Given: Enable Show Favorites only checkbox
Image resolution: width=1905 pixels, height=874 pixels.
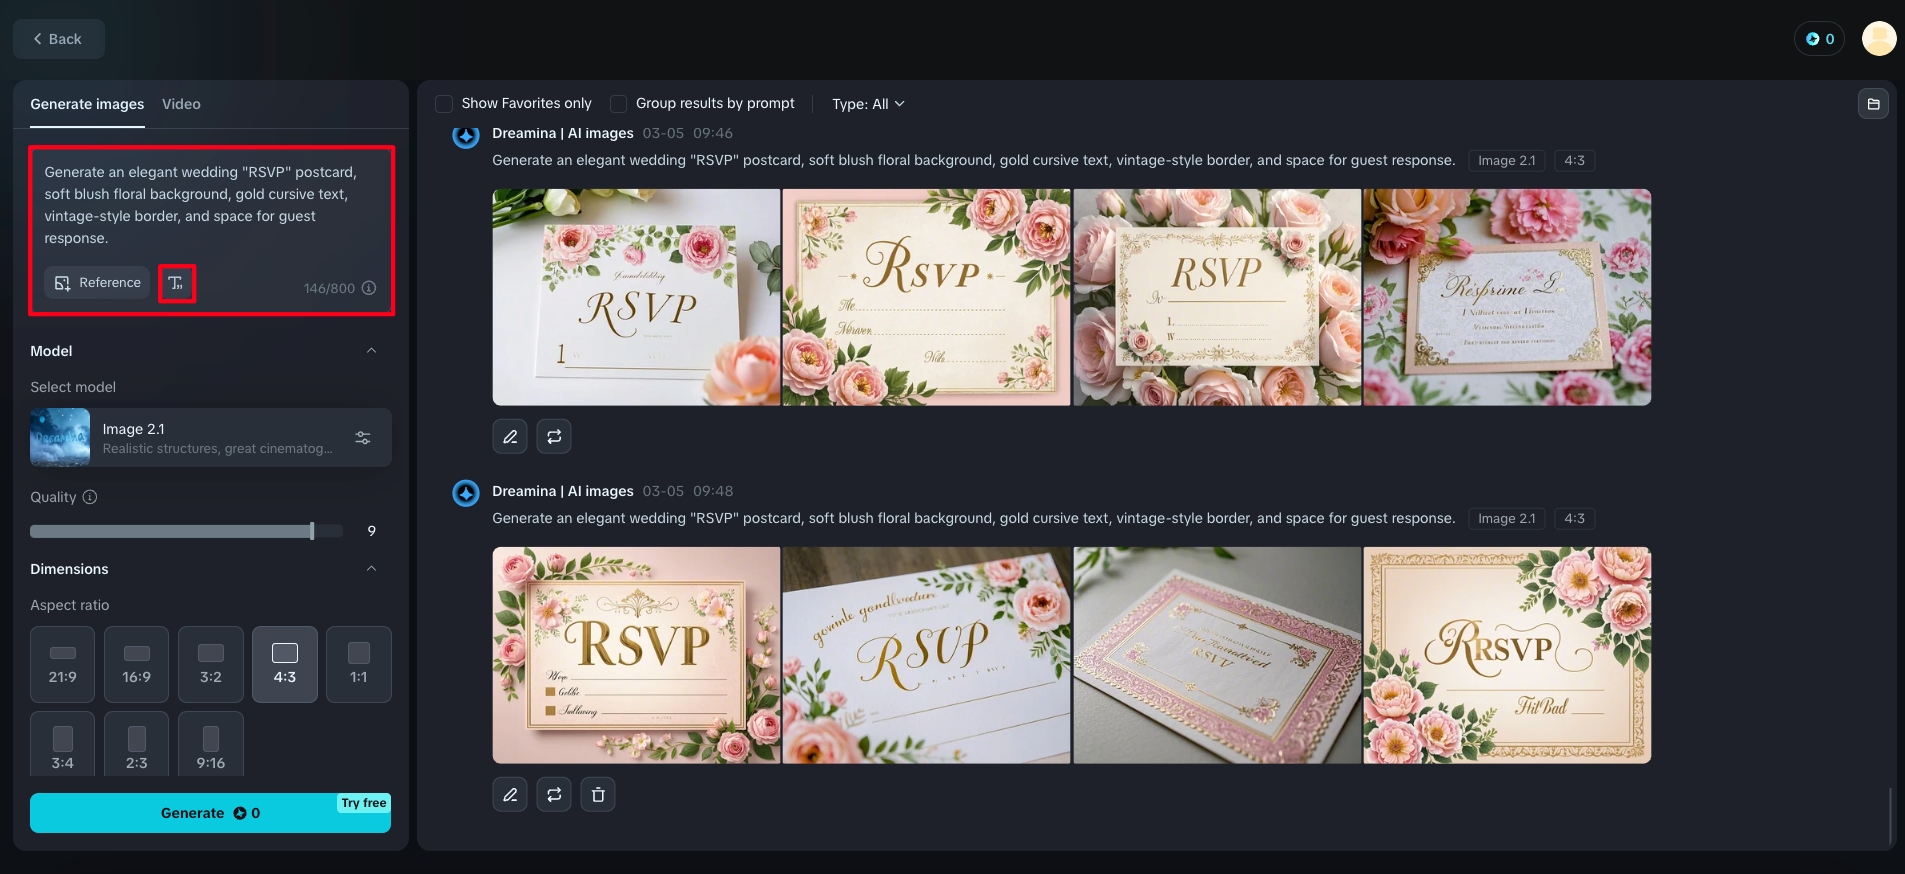Looking at the screenshot, I should click(x=444, y=104).
